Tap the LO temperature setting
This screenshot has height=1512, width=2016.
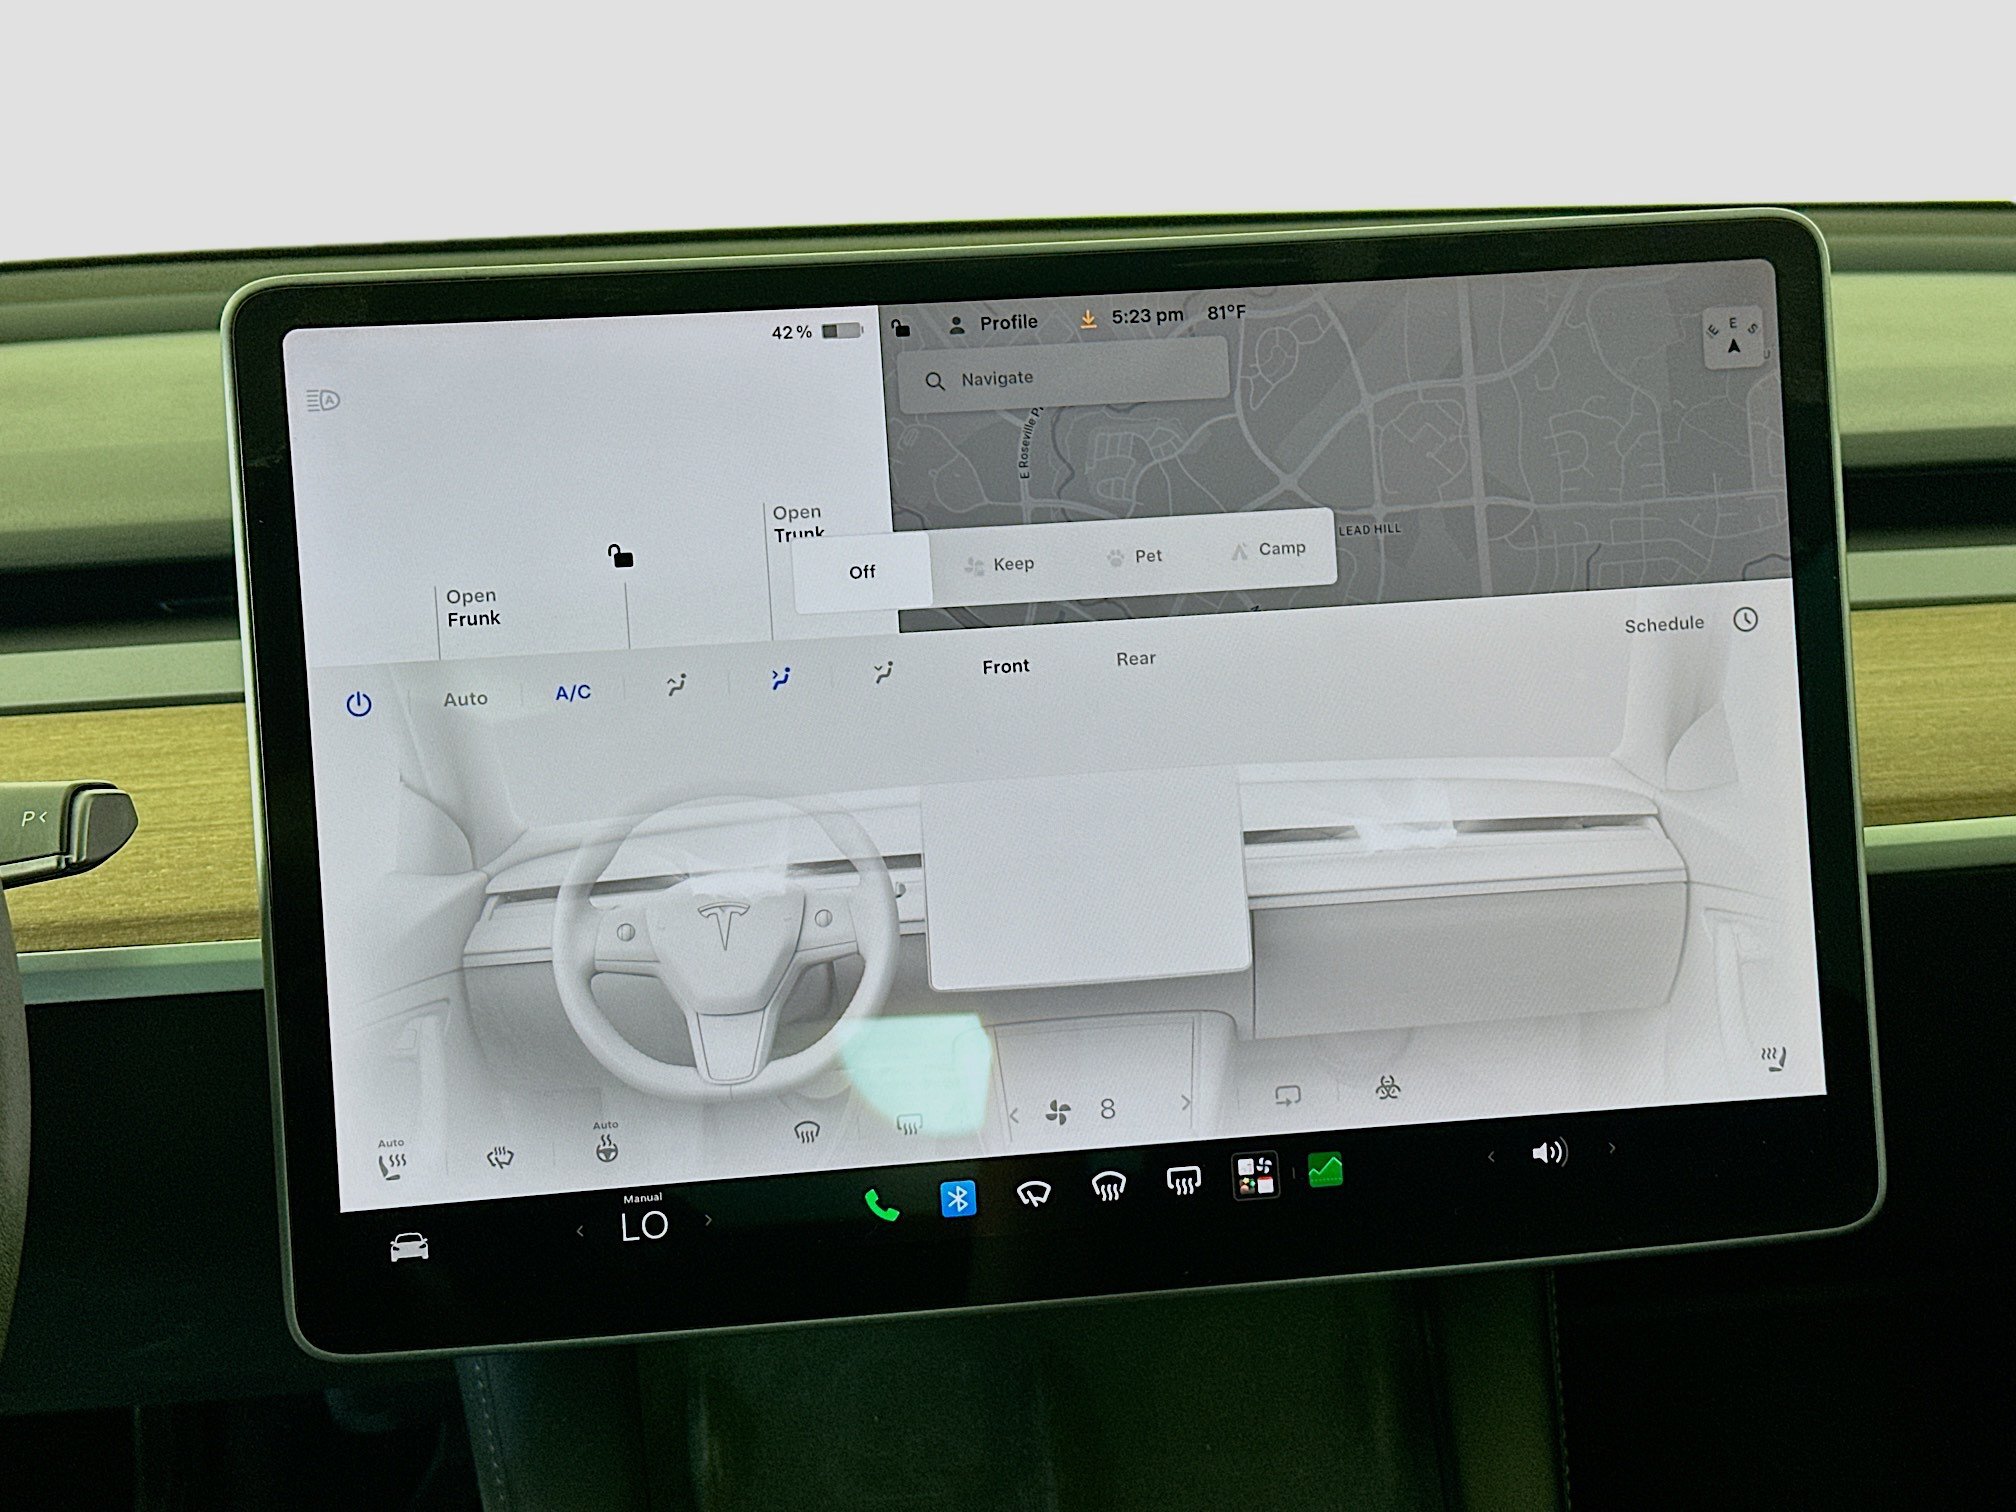[x=644, y=1226]
